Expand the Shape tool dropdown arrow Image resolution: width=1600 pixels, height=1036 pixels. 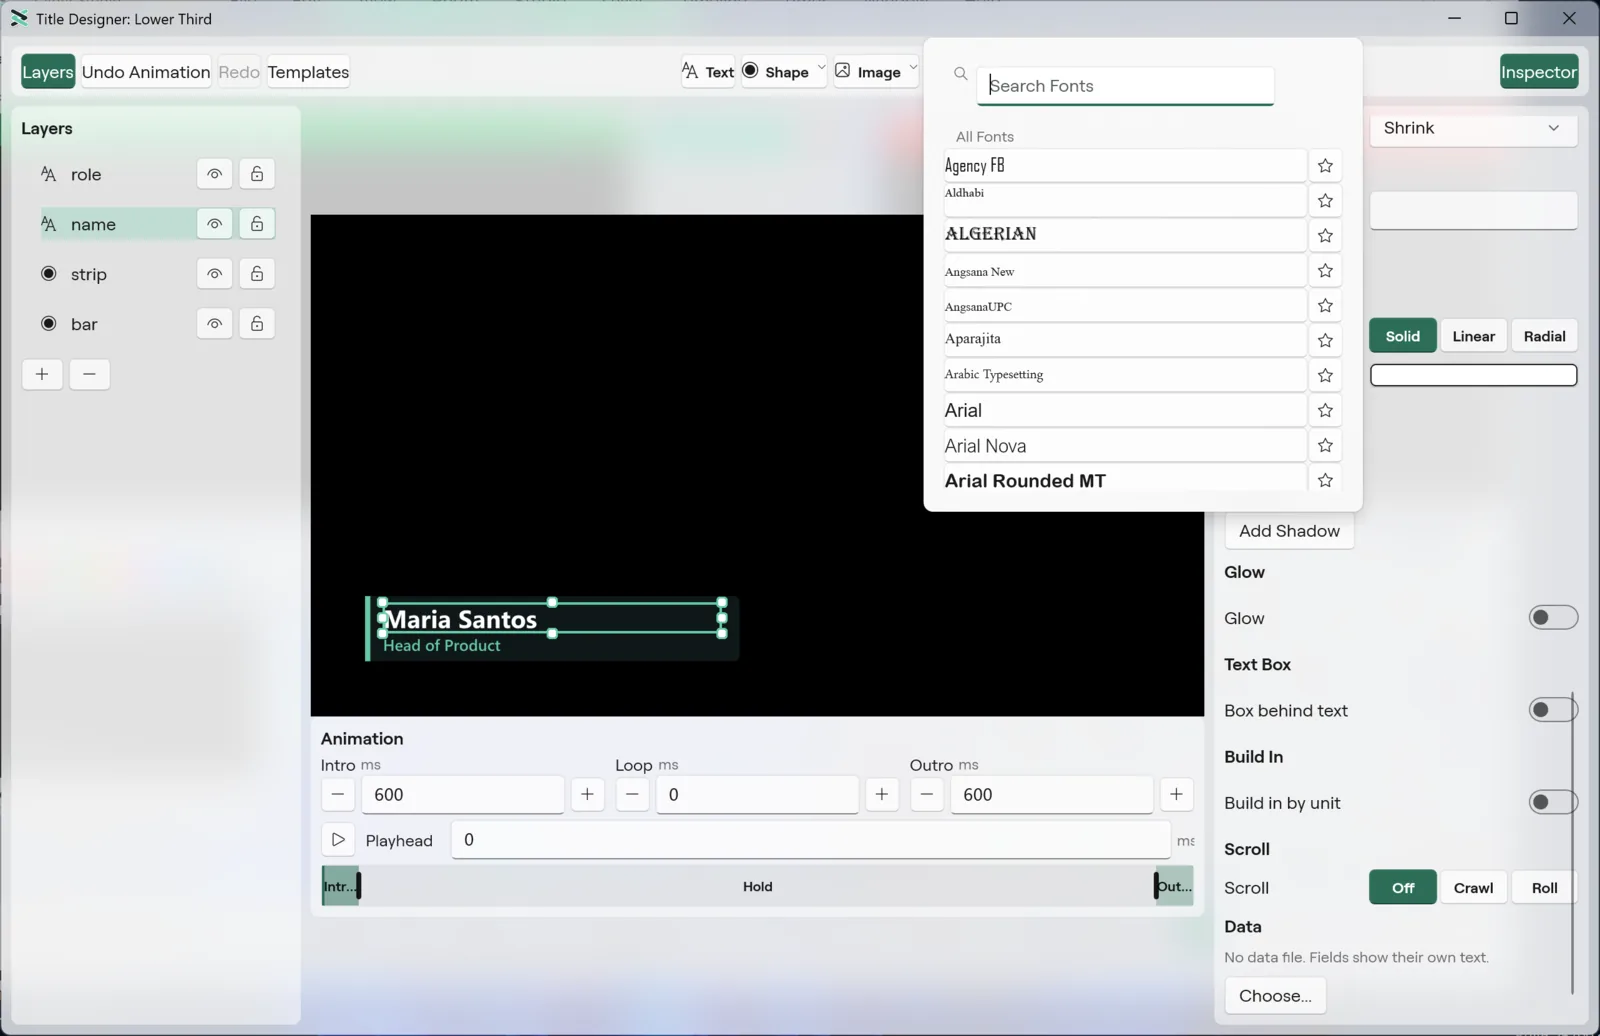tap(821, 69)
